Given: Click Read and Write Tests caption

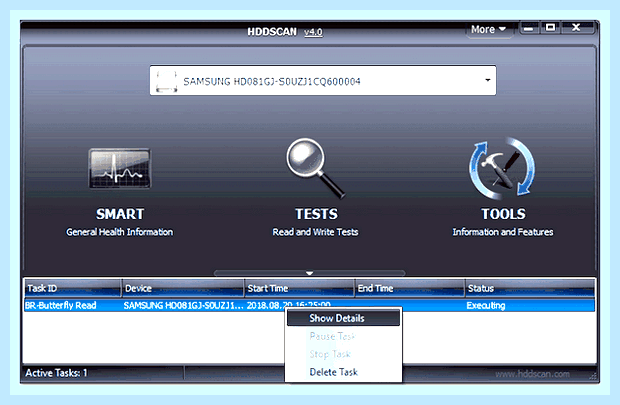Looking at the screenshot, I should coord(315,232).
